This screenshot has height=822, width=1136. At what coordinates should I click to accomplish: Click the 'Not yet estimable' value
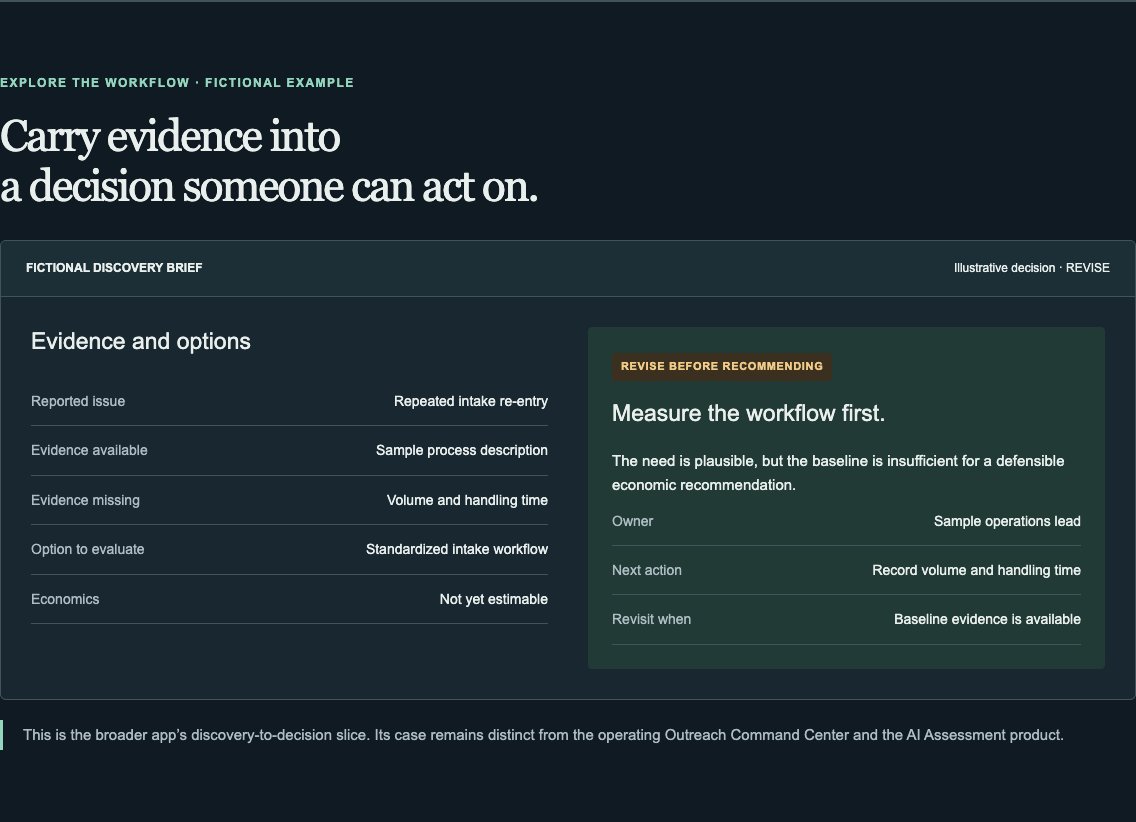coord(493,600)
